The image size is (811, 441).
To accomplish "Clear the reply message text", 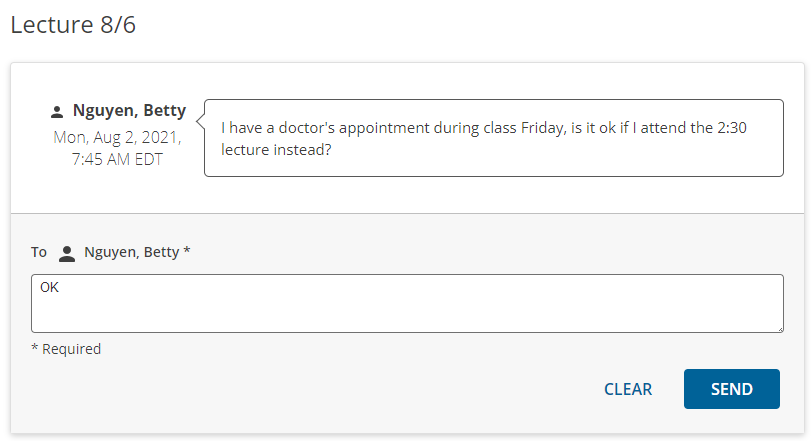I will (628, 389).
